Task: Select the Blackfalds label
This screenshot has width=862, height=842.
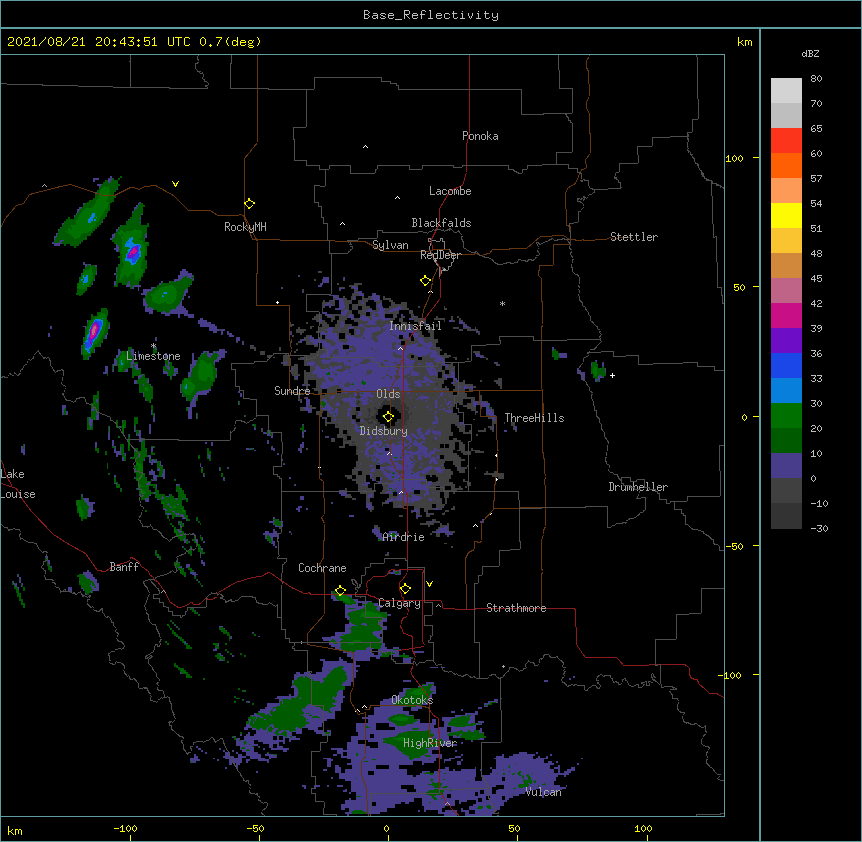Action: [441, 223]
